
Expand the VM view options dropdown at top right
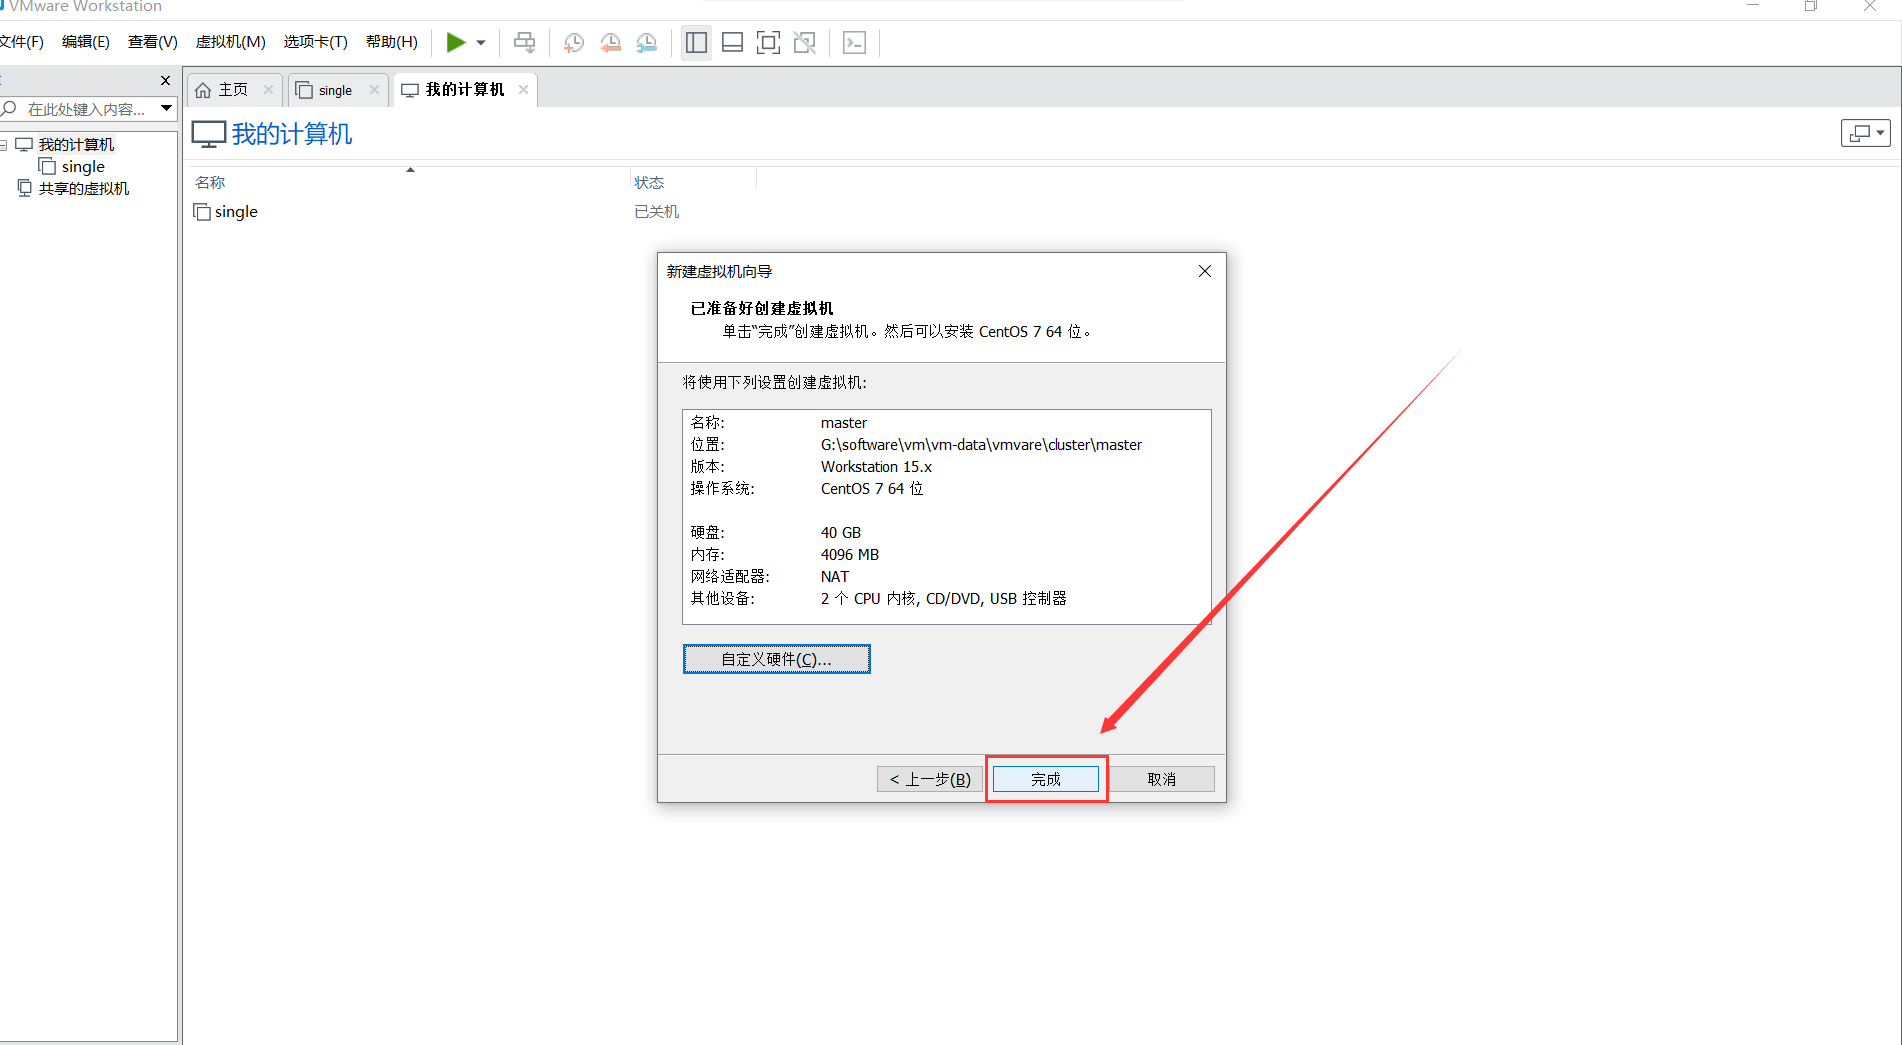(x=1880, y=132)
